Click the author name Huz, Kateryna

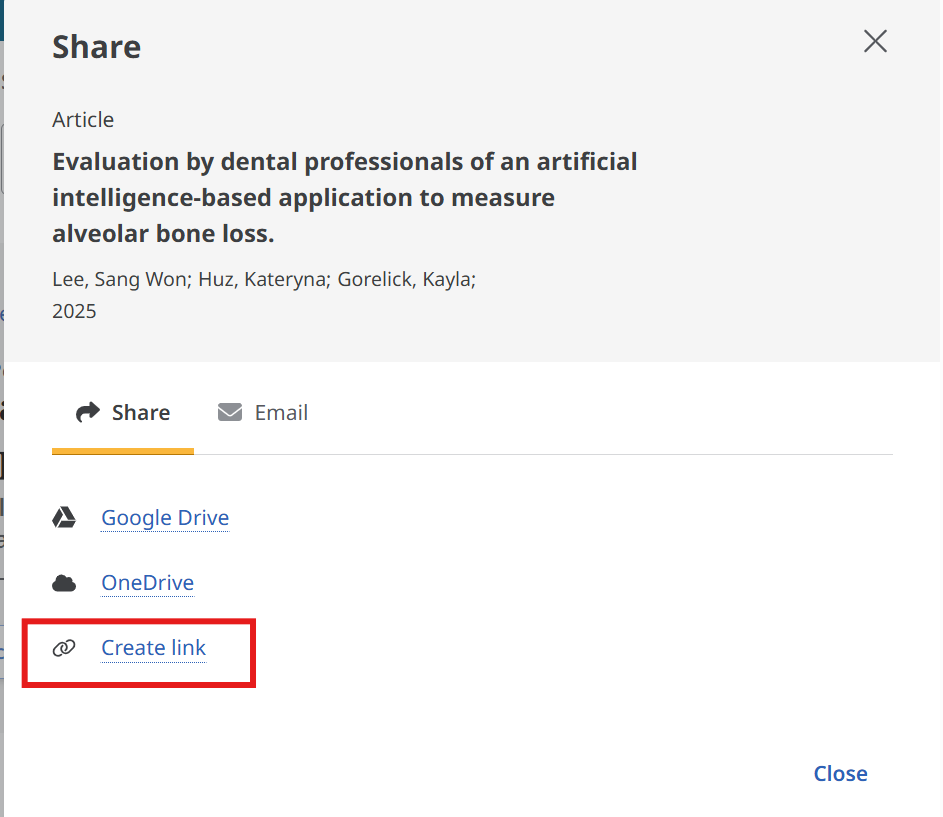tap(263, 279)
